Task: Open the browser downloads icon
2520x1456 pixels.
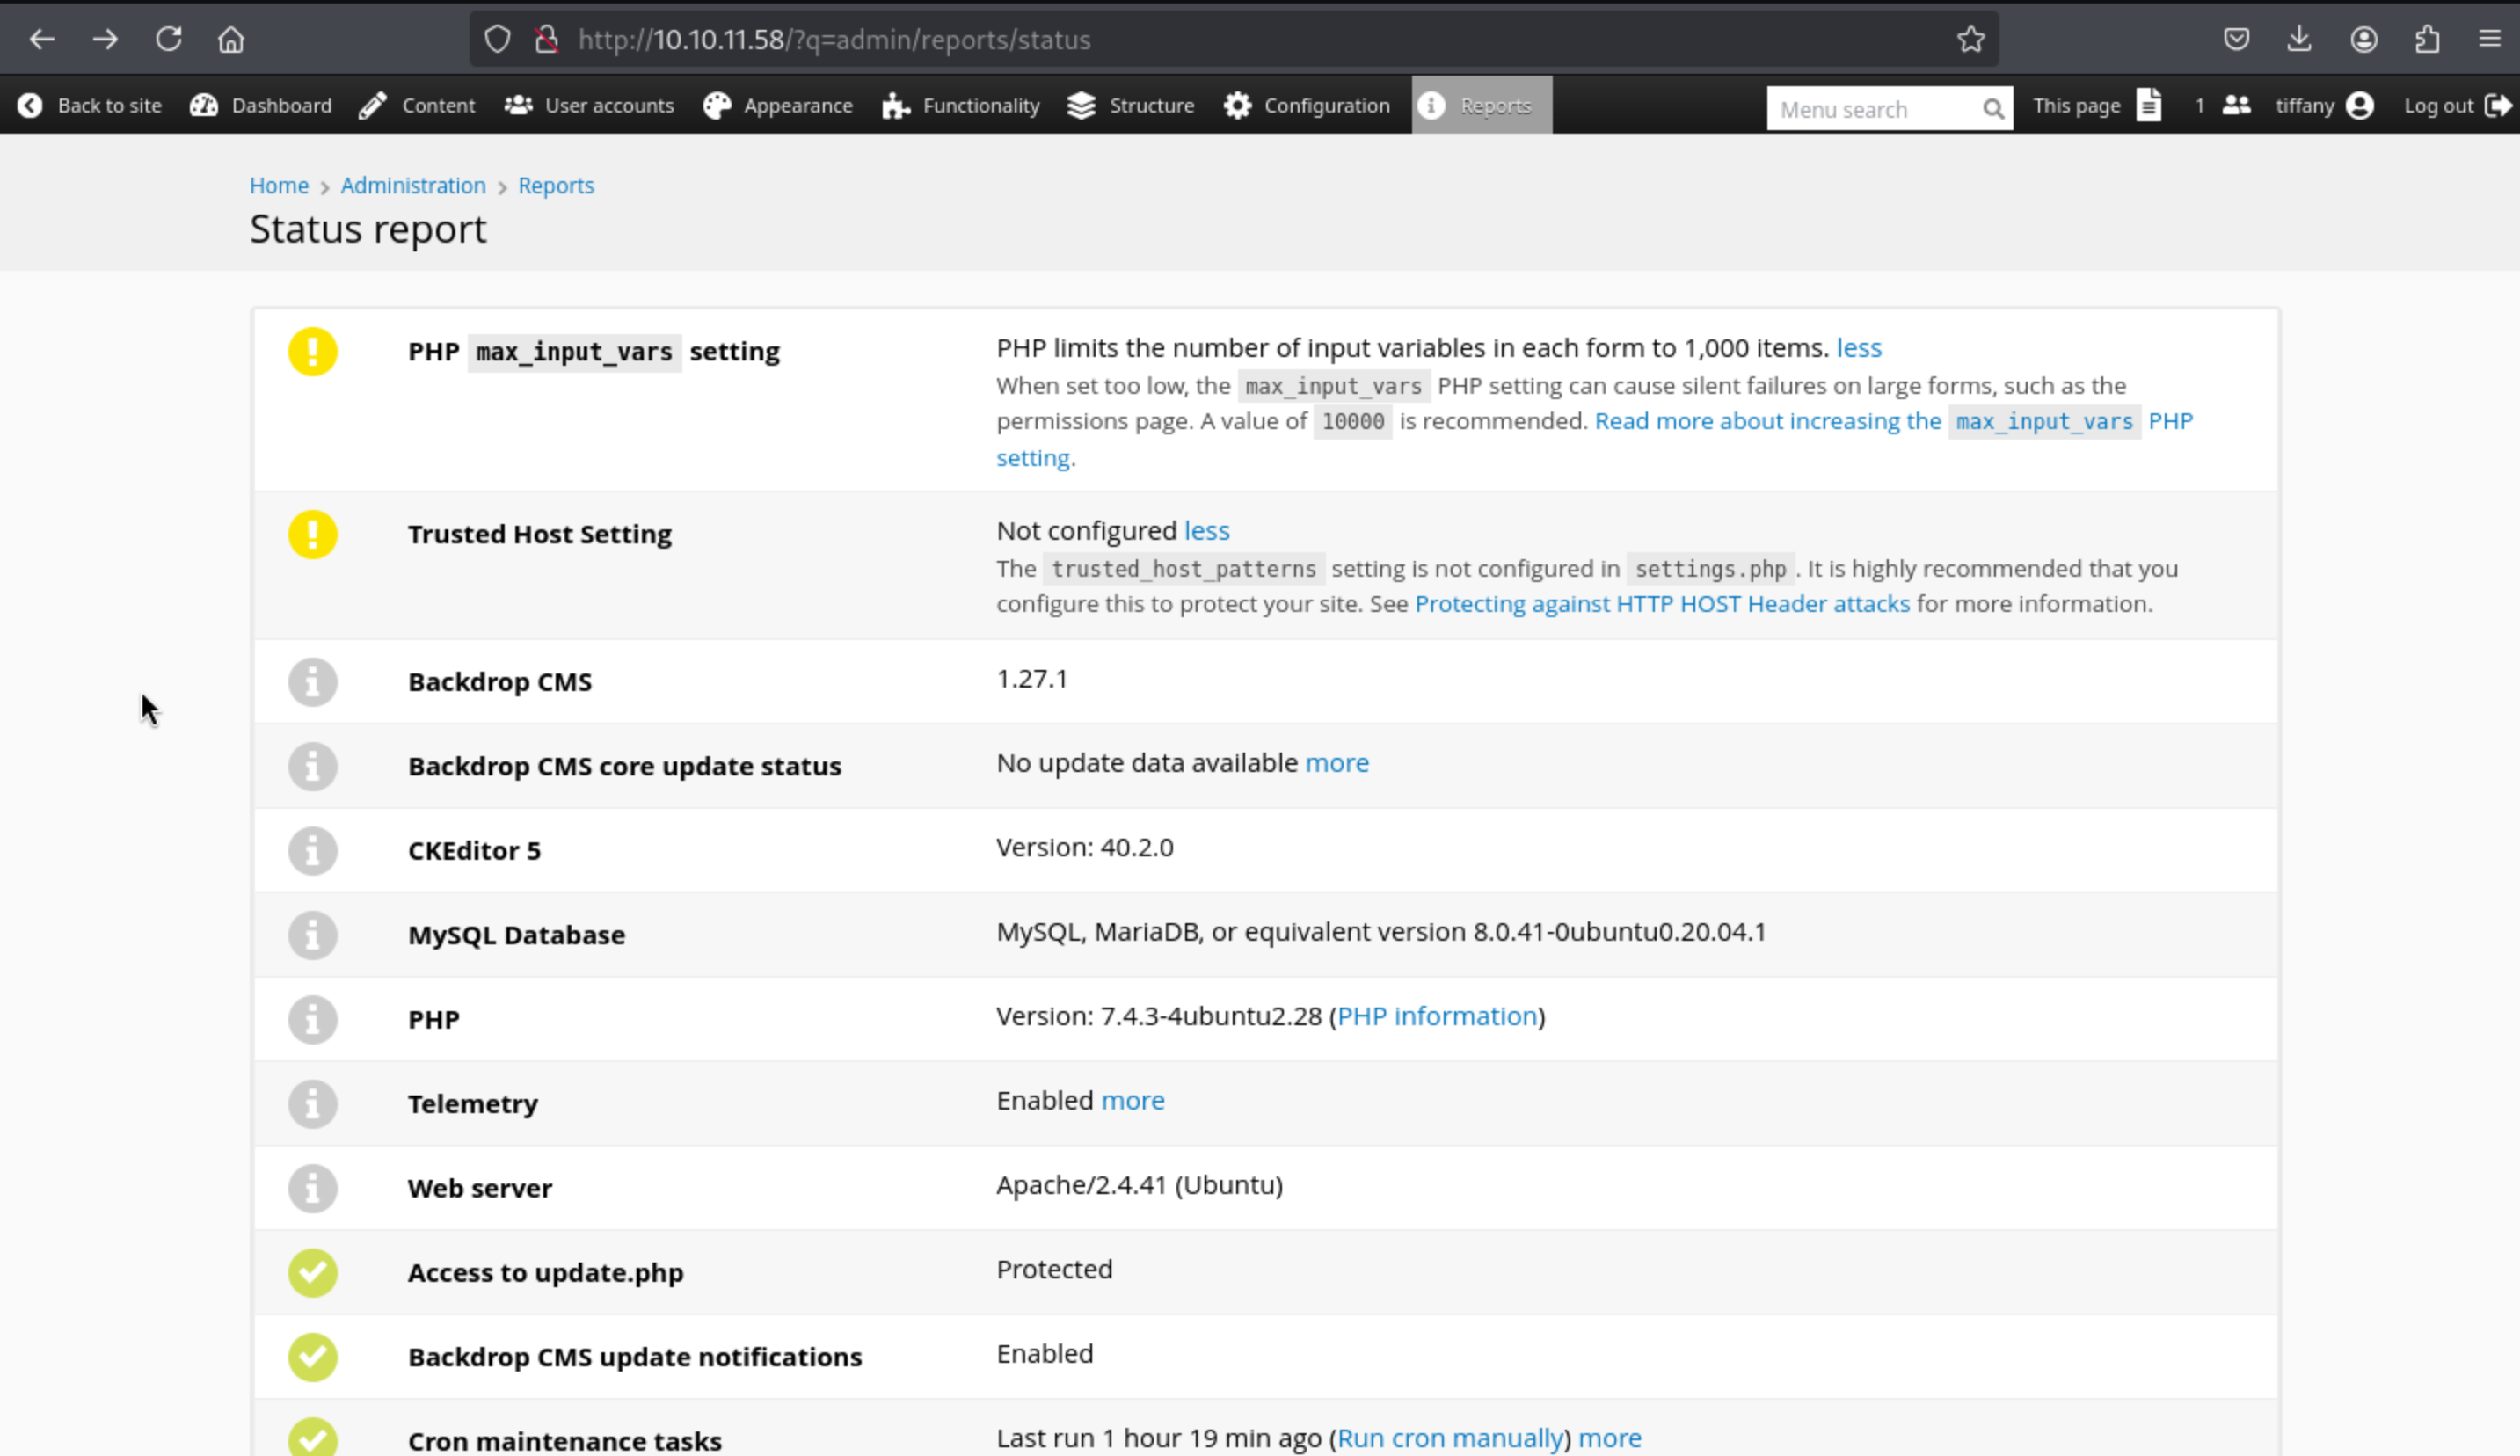Action: pyautogui.click(x=2299, y=39)
